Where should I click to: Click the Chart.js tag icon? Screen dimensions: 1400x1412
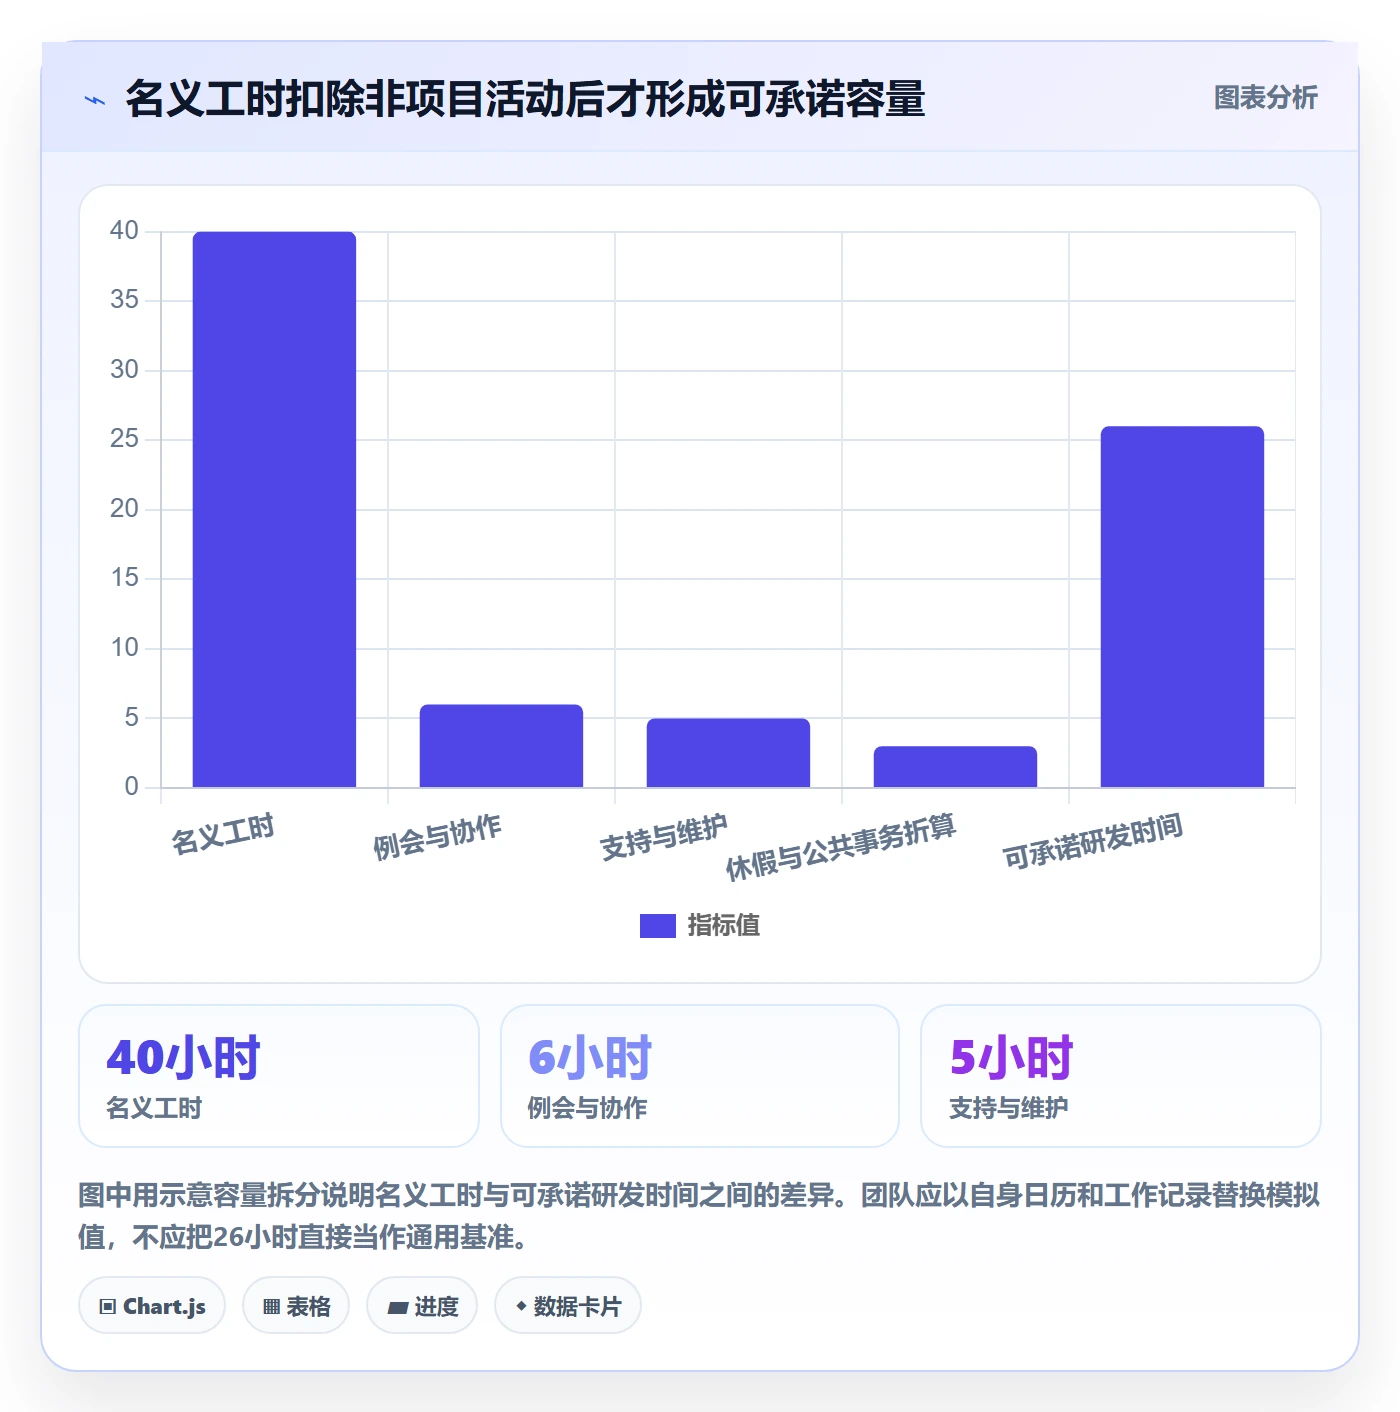pyautogui.click(x=108, y=1306)
